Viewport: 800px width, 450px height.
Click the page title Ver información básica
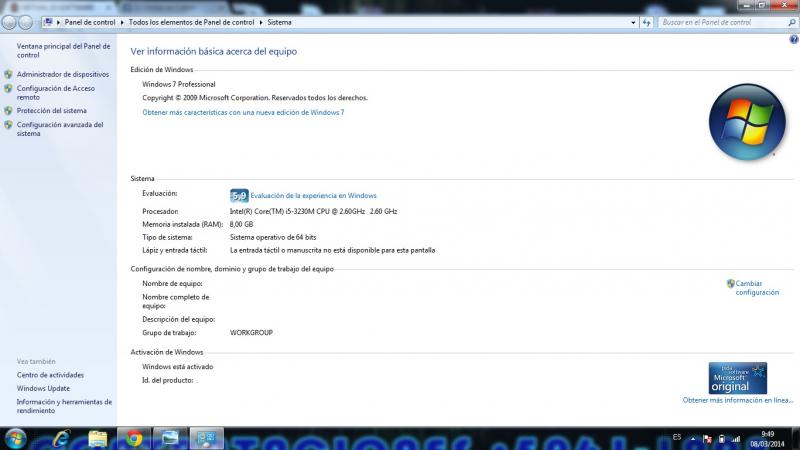[x=213, y=52]
